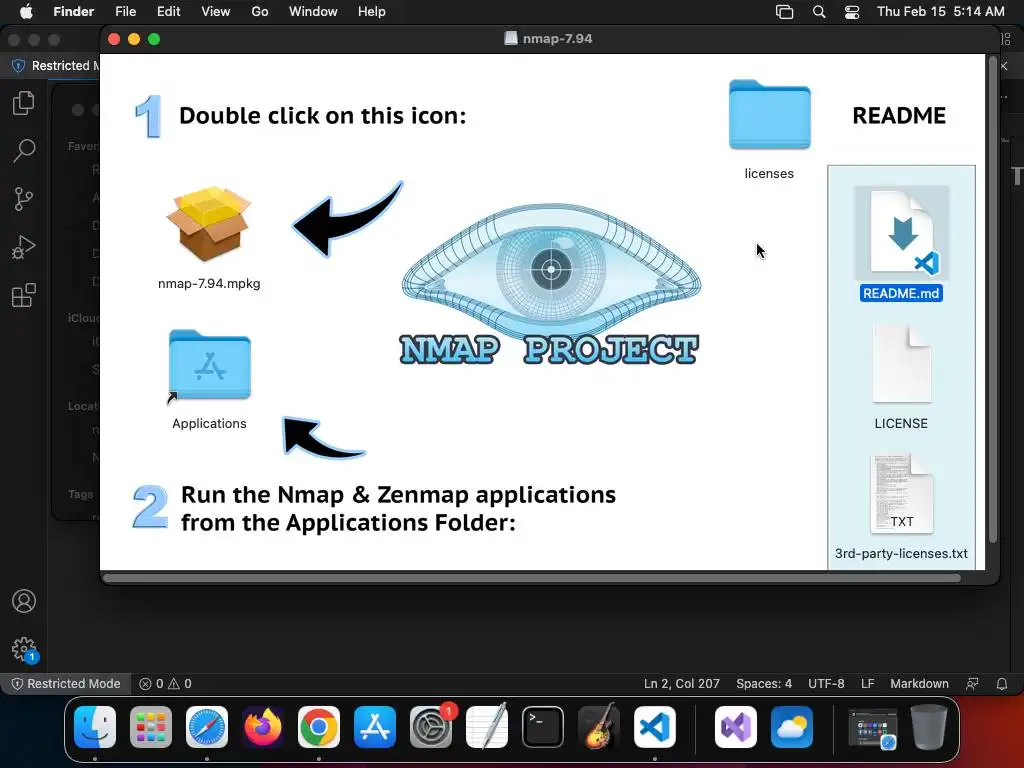Screen dimensions: 1024x768
Task: Open Control Center in menu bar
Action: 852,12
